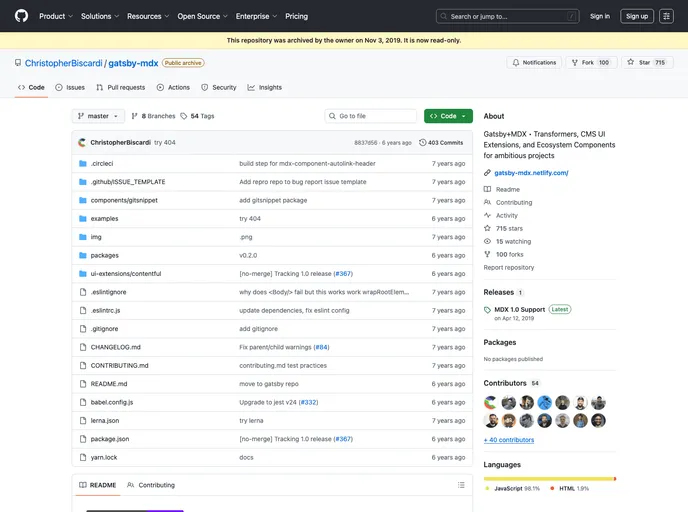Expand the Resources menu

pos(148,16)
